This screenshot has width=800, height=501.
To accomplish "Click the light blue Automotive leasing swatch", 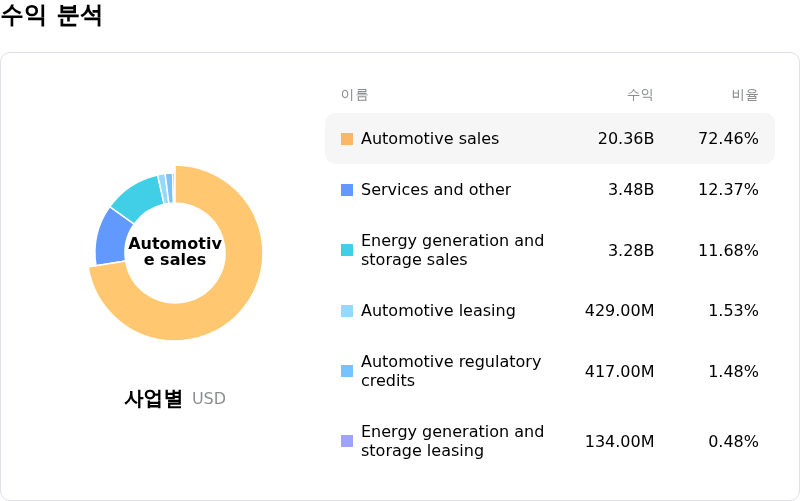I will 347,311.
